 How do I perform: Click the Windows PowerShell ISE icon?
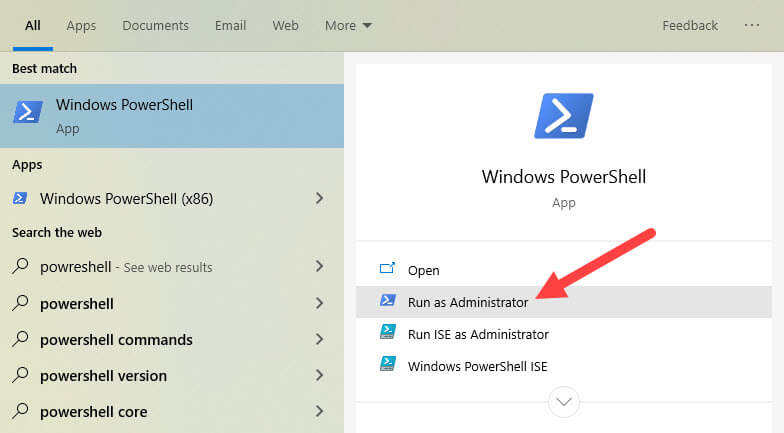[x=388, y=364]
